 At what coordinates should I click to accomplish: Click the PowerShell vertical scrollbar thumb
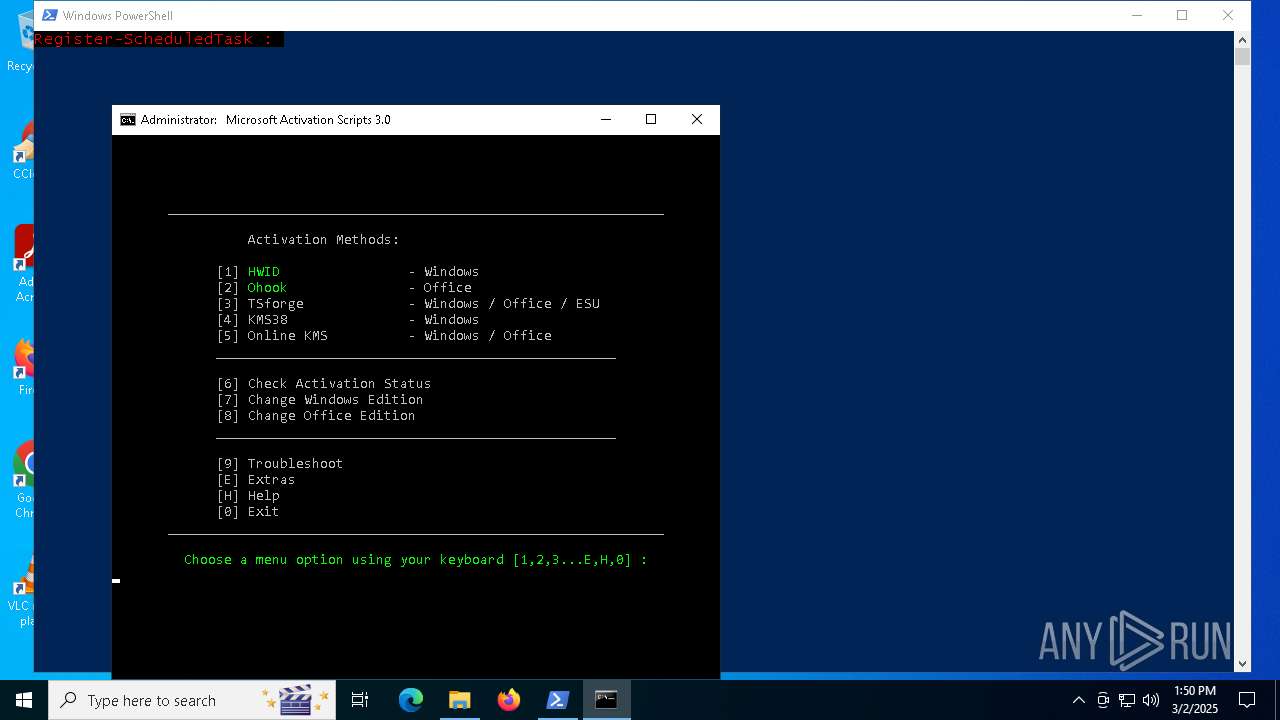[x=1243, y=57]
